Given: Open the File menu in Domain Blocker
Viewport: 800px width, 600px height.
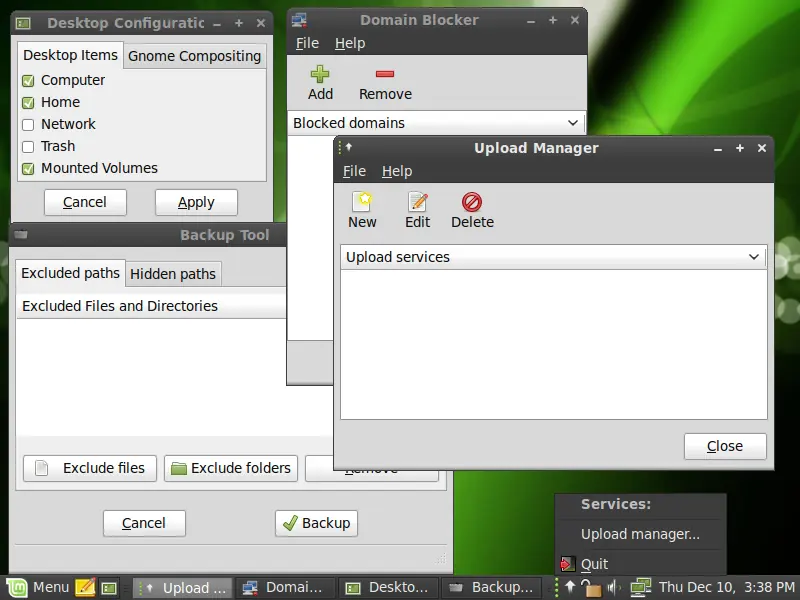Looking at the screenshot, I should coord(307,43).
